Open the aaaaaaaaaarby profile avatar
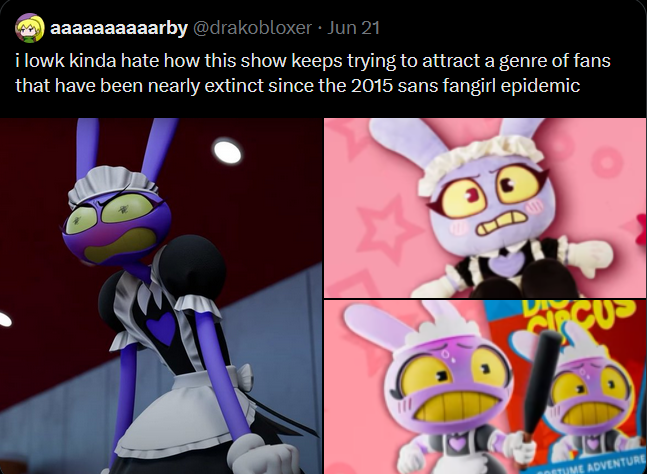647x474 pixels. [x=30, y=28]
